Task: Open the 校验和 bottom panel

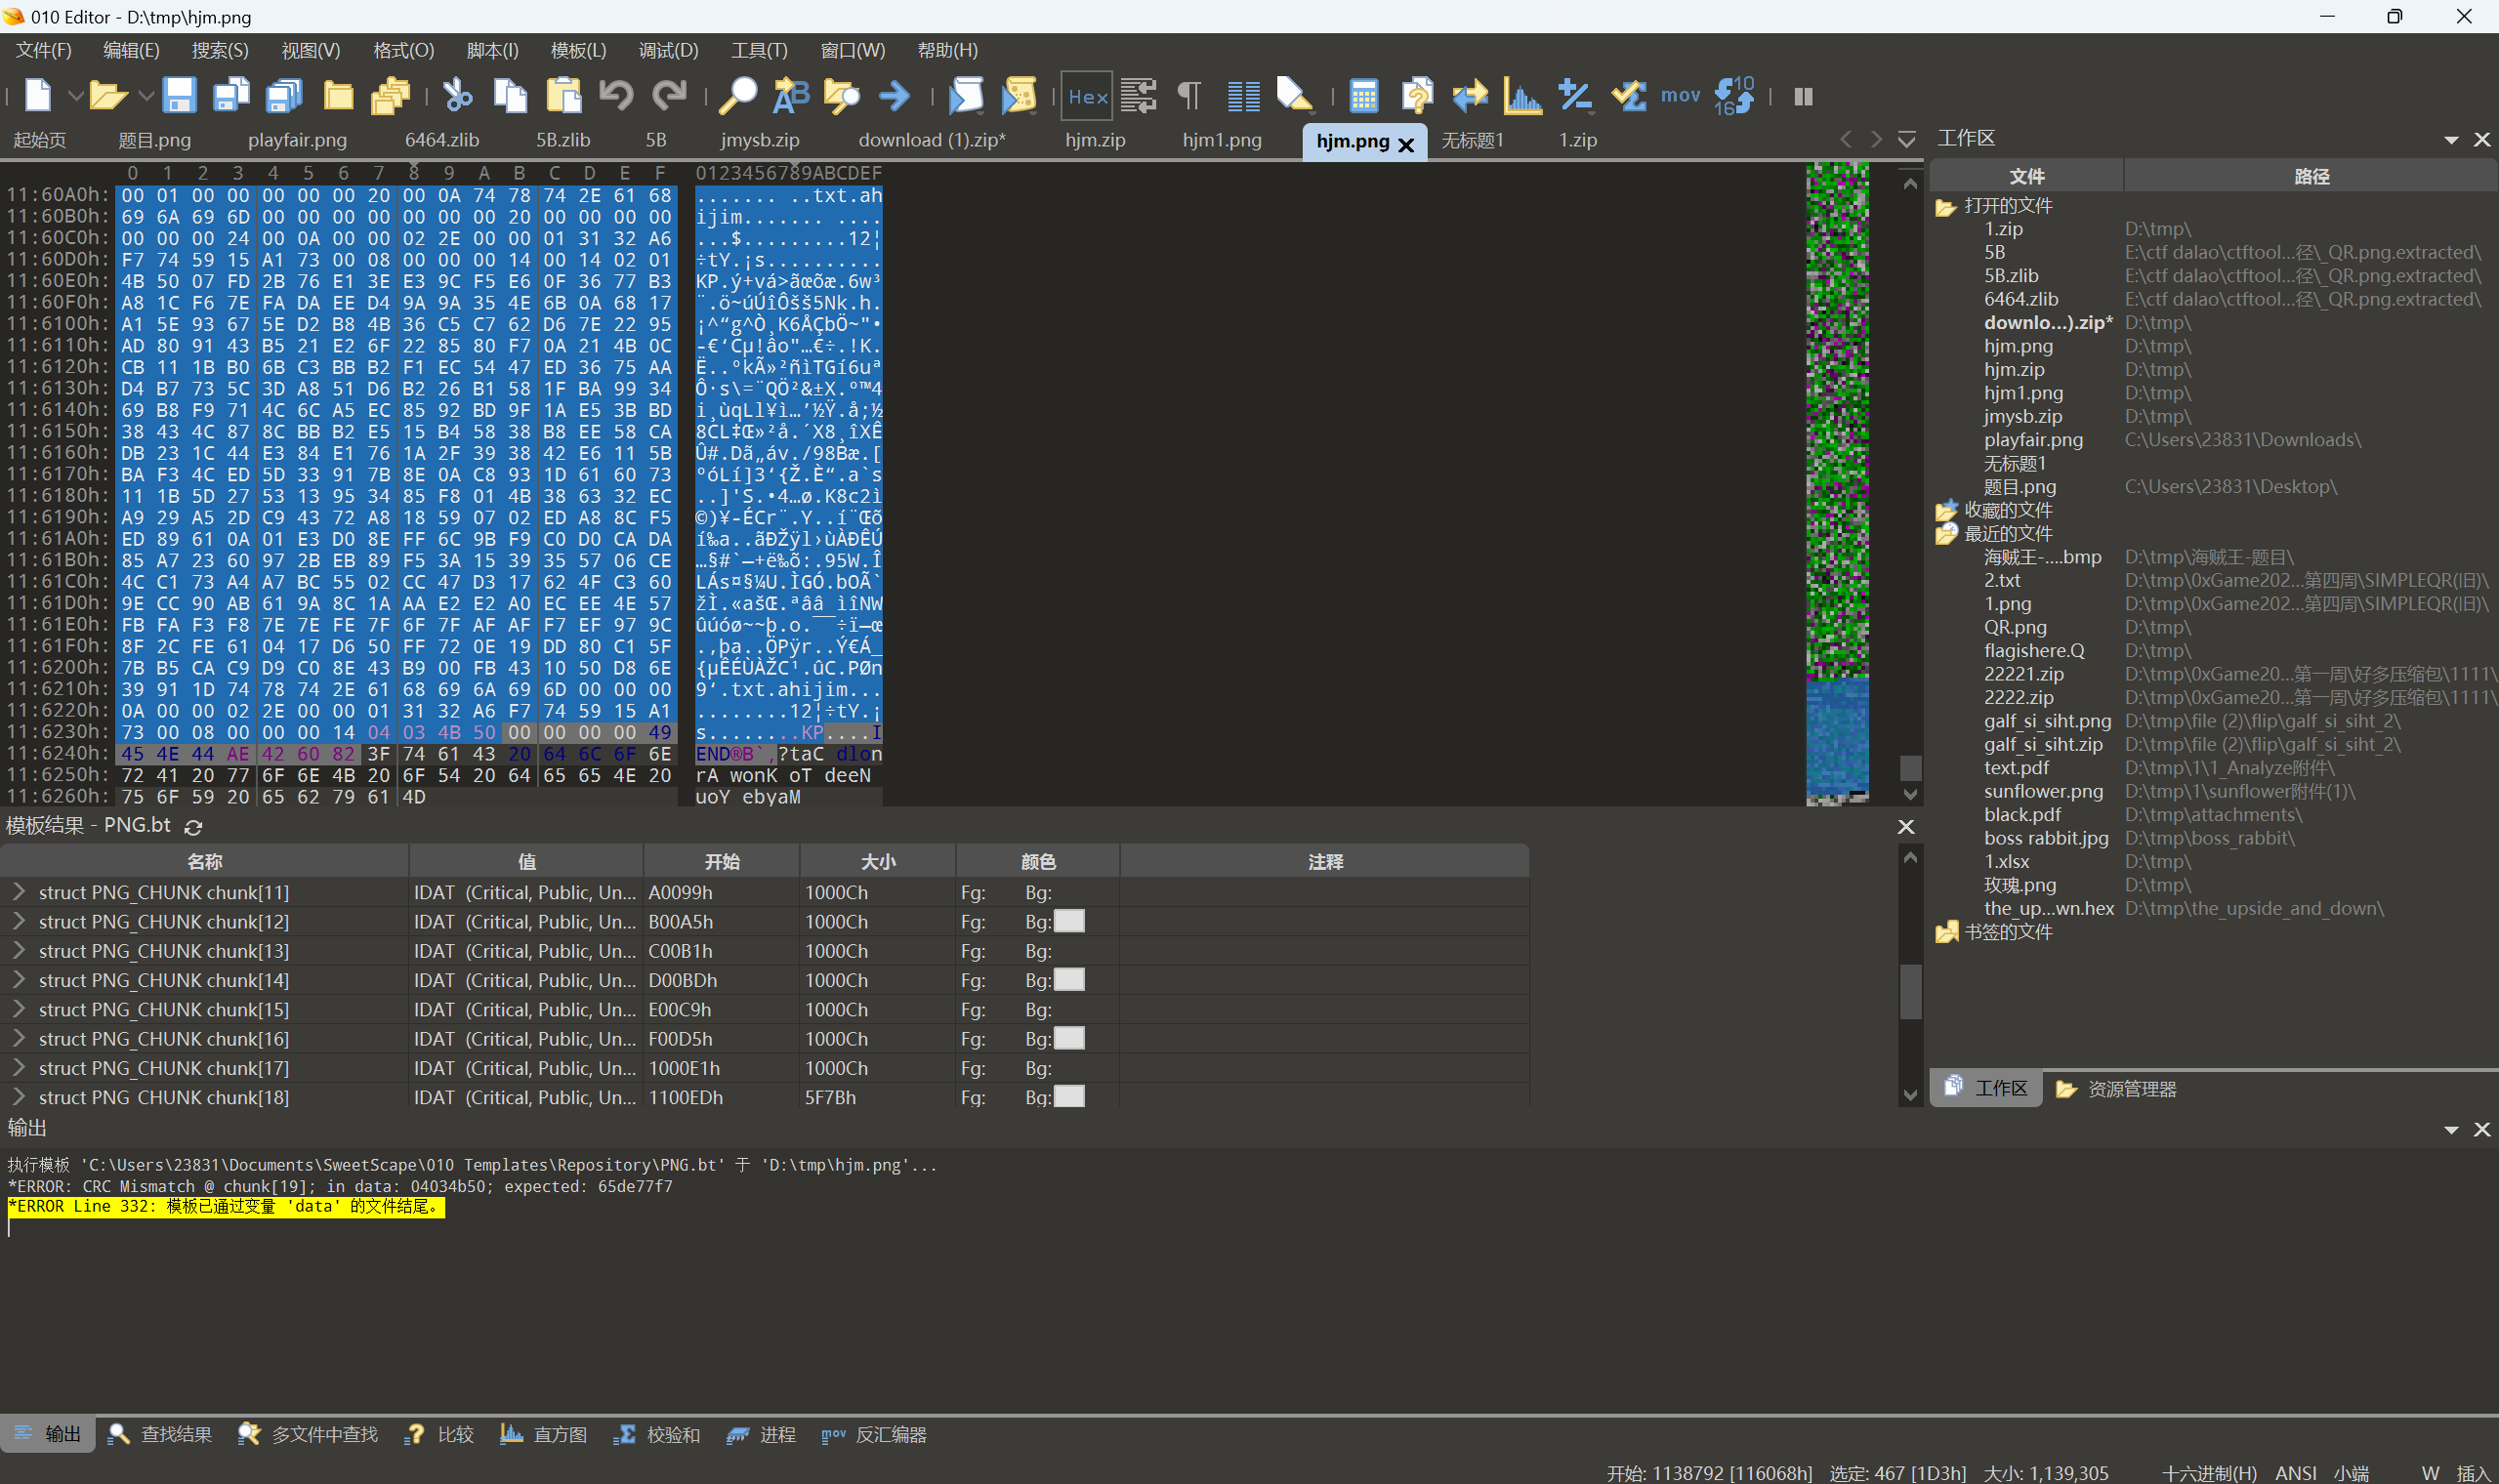Action: [657, 1434]
